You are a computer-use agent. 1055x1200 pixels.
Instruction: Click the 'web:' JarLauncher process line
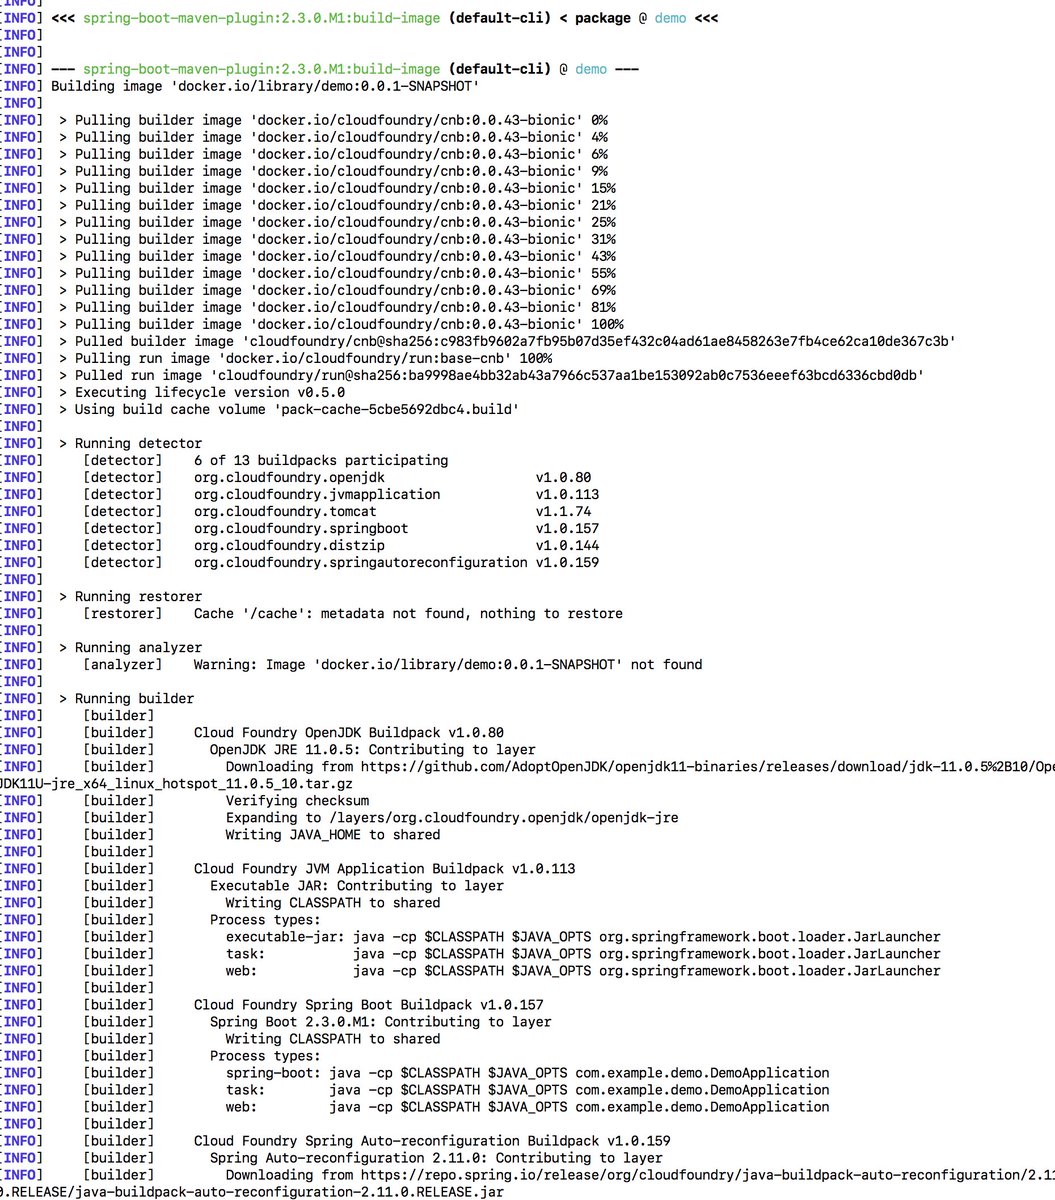pos(583,970)
